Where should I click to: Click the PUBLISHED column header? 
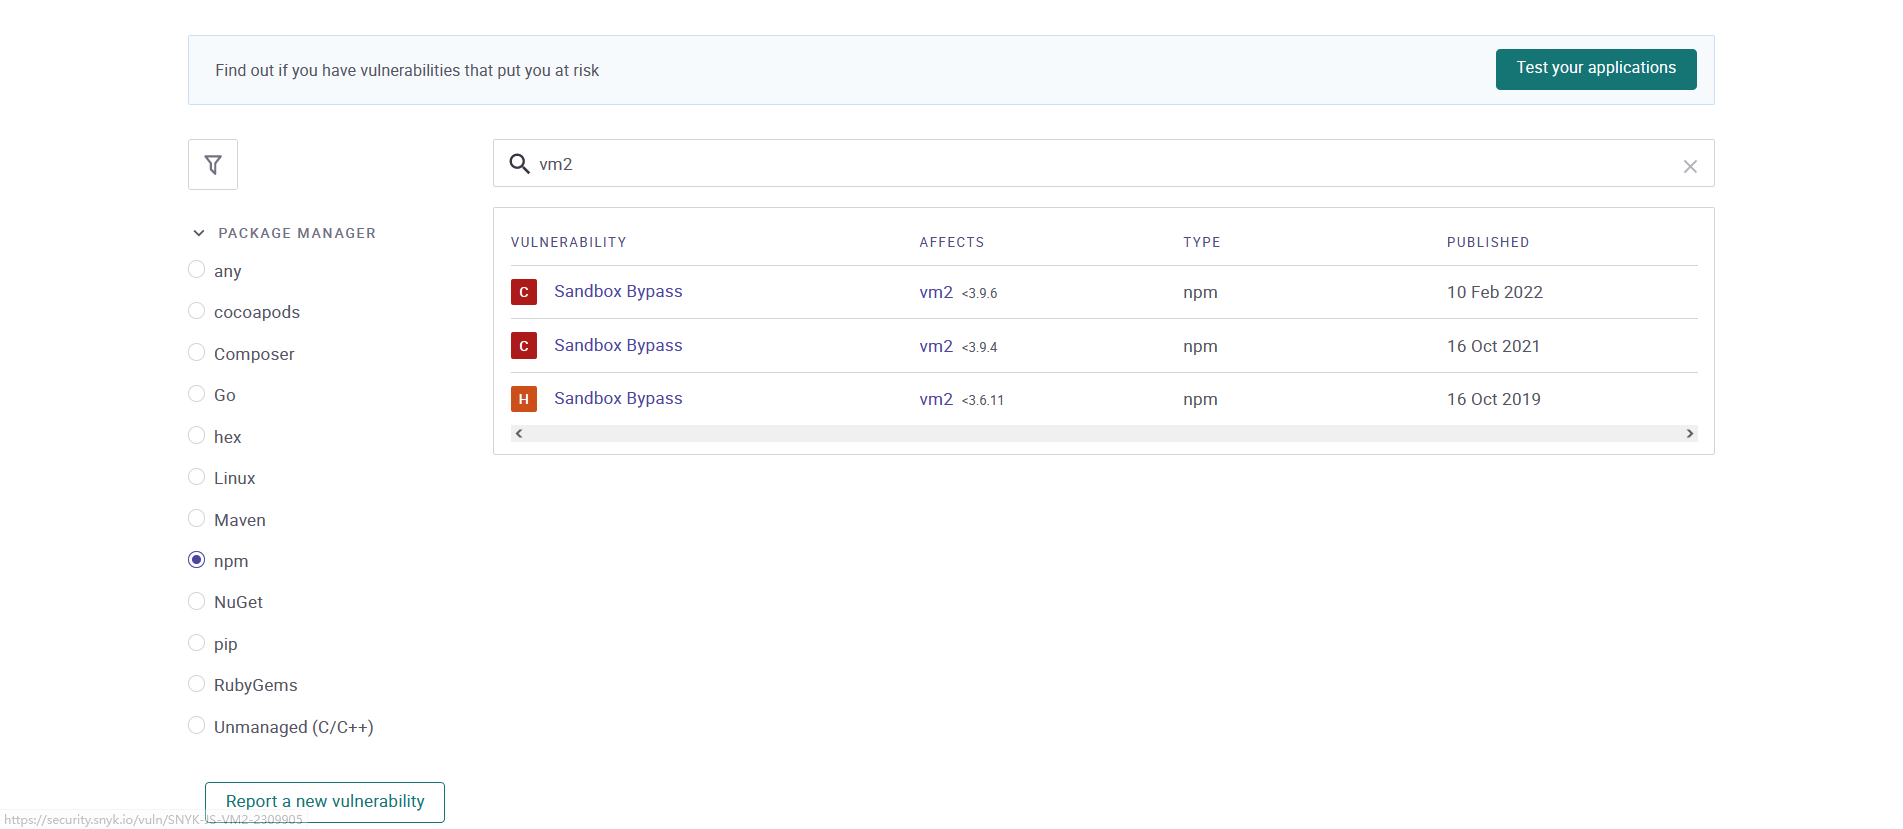point(1488,242)
